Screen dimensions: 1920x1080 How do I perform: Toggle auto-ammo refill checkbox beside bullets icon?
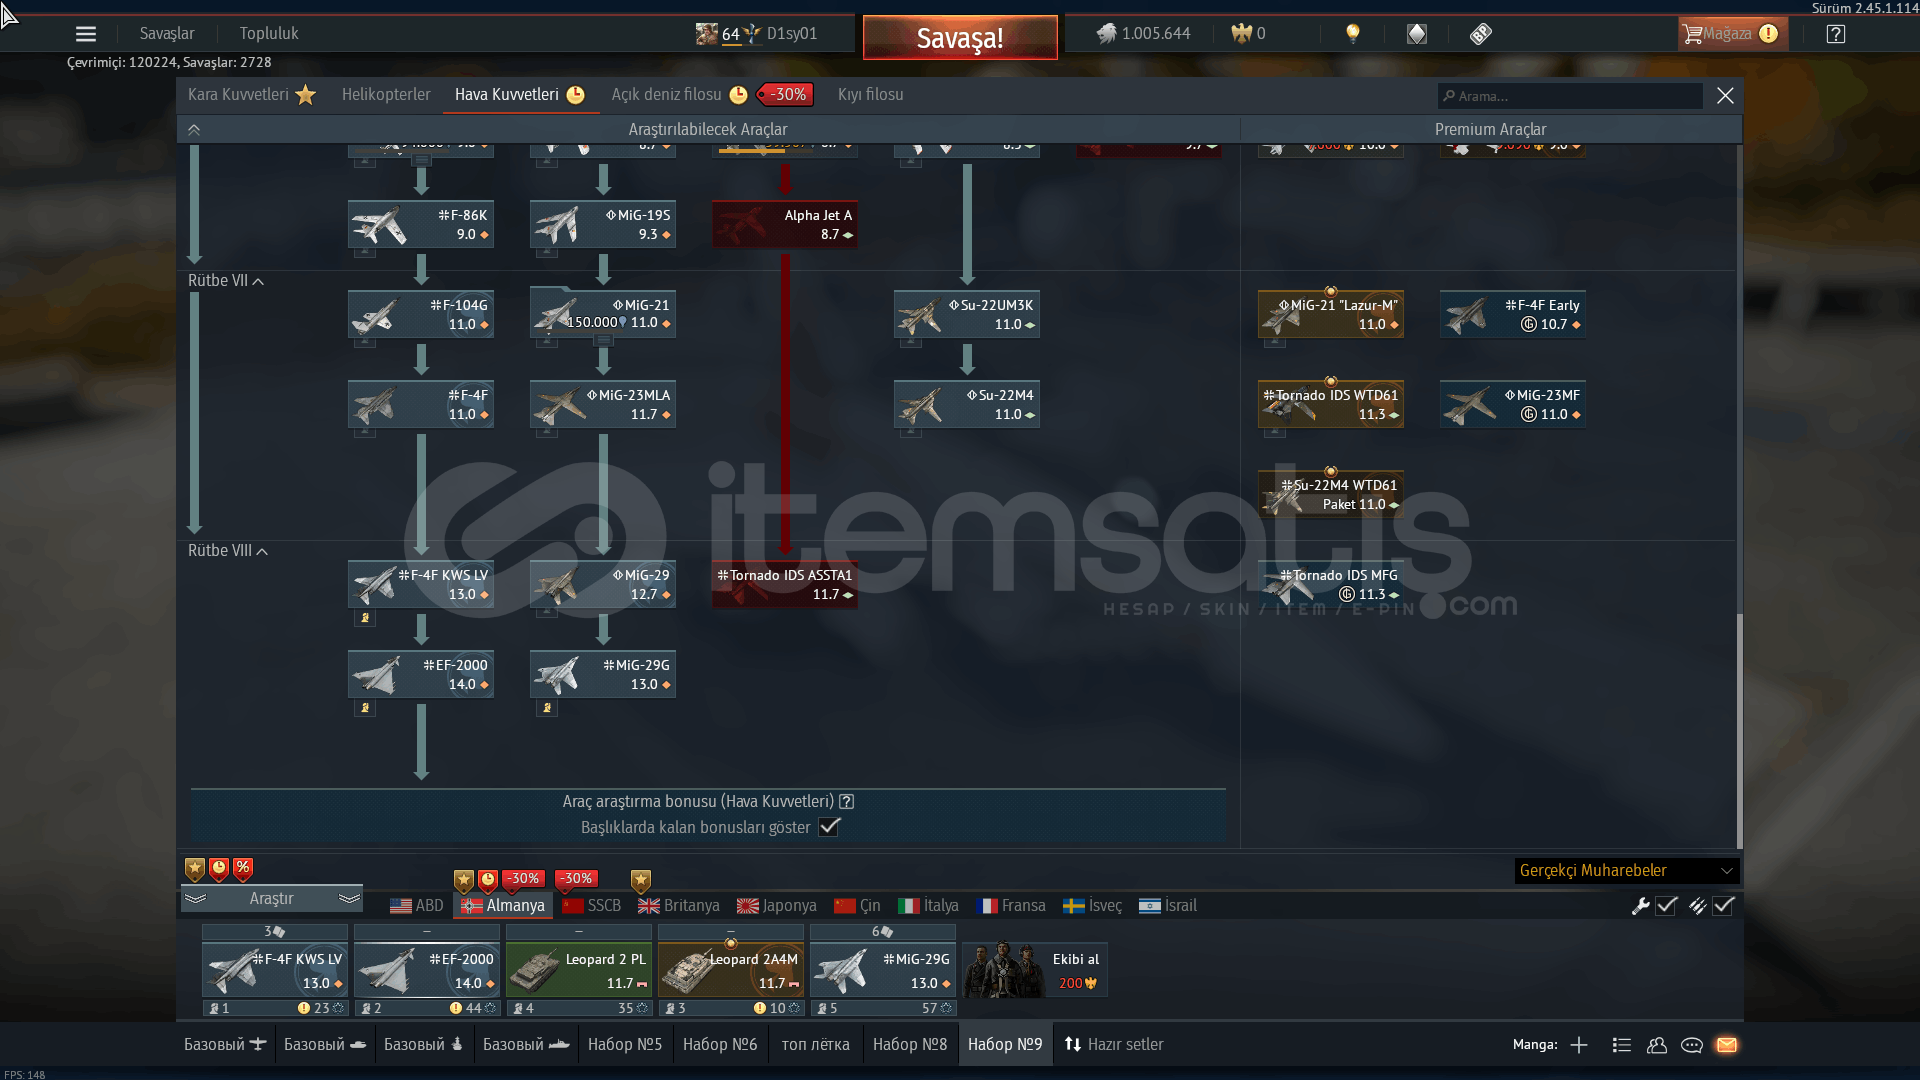(x=1723, y=906)
